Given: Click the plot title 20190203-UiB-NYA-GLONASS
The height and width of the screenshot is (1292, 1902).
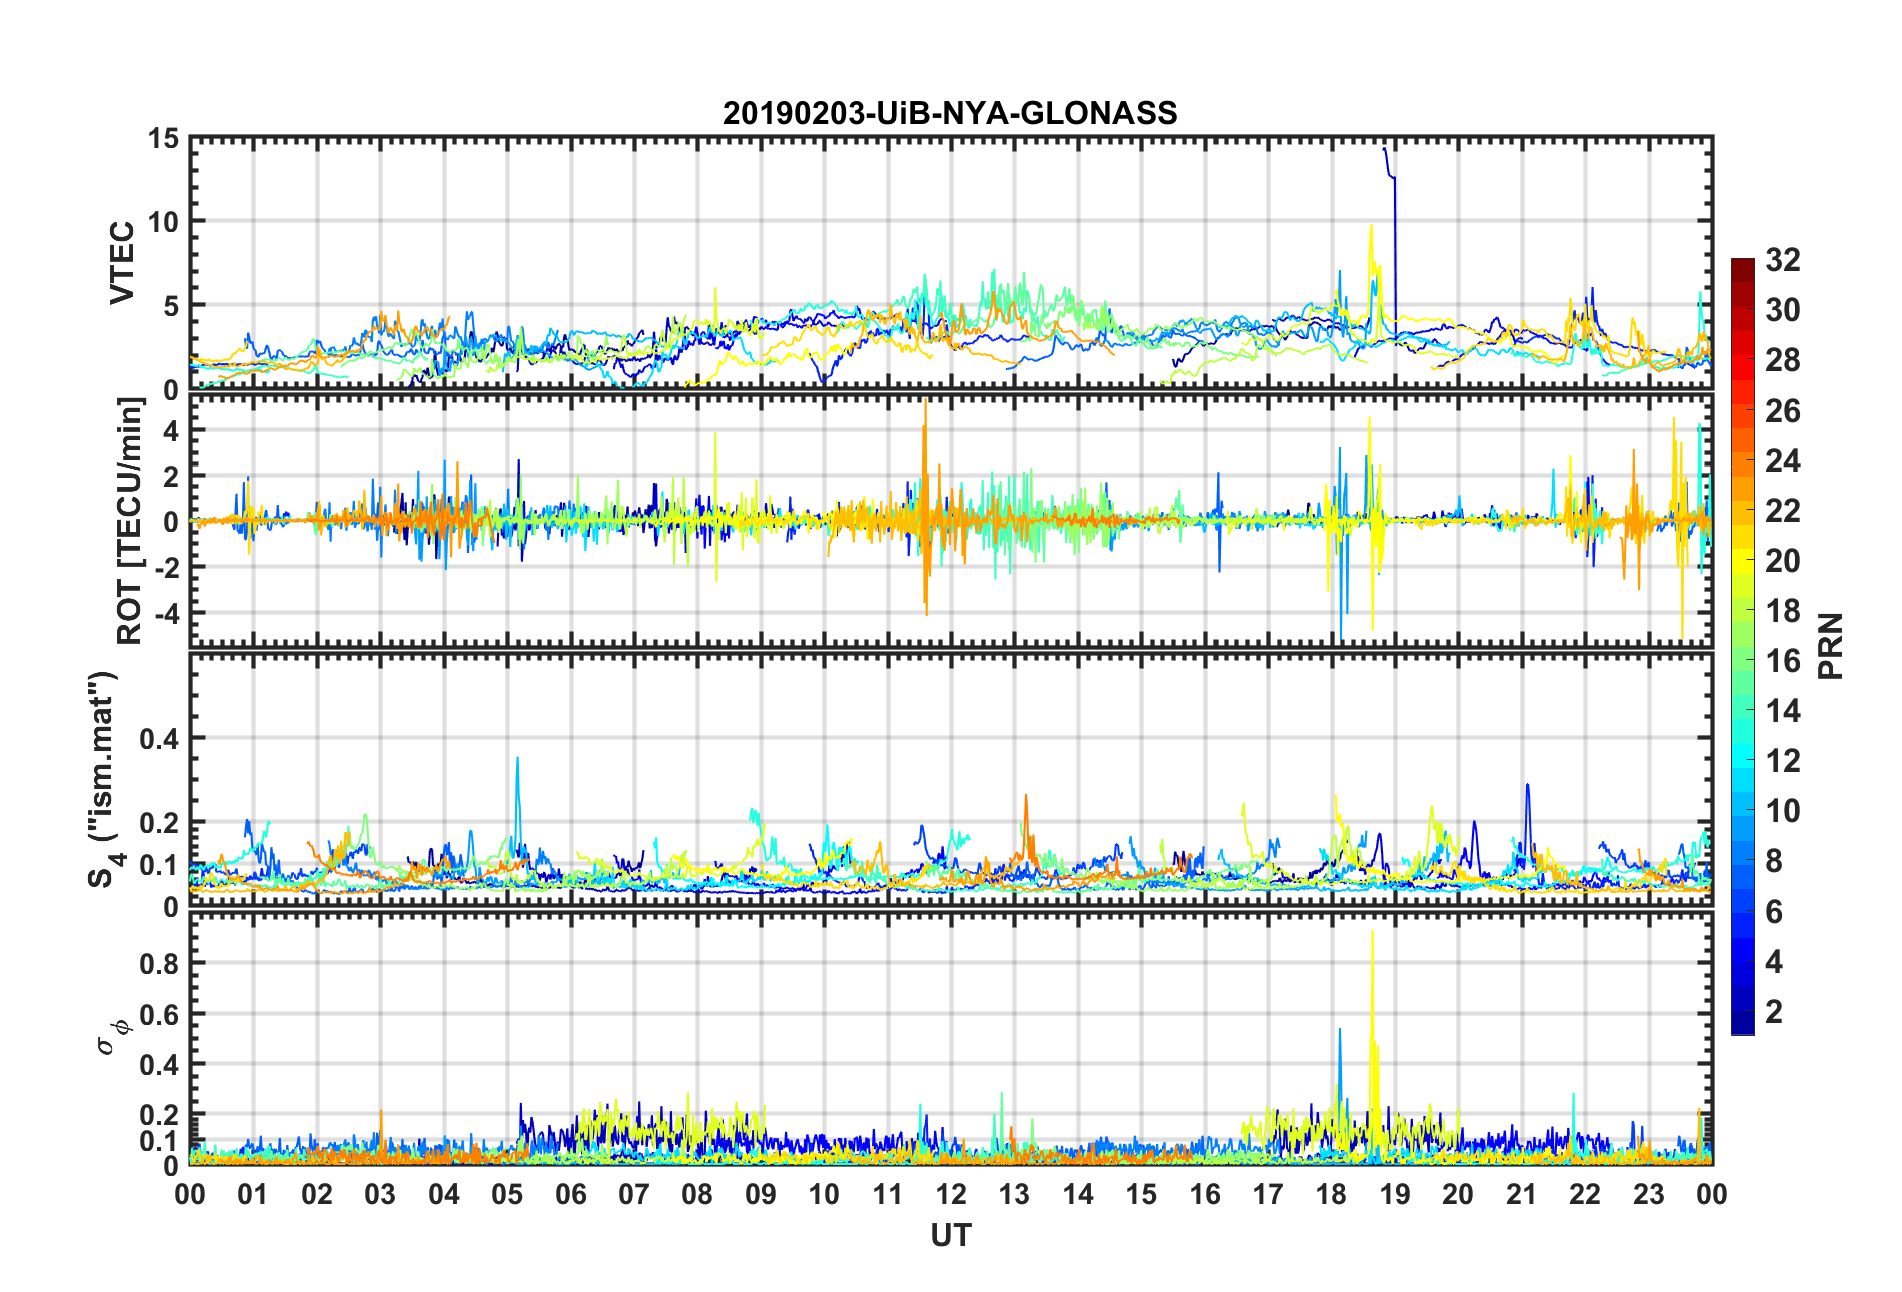Looking at the screenshot, I should tap(950, 113).
